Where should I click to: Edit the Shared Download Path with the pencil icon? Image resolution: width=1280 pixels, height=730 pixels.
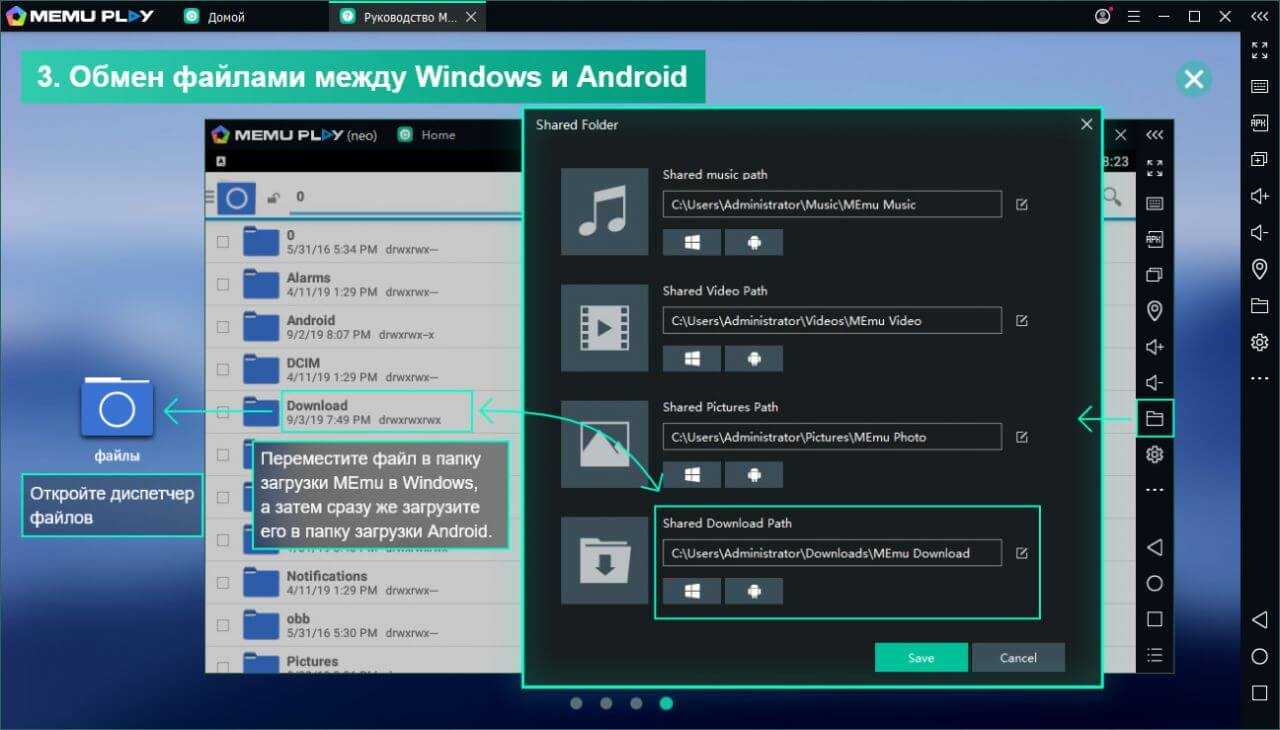[1021, 553]
